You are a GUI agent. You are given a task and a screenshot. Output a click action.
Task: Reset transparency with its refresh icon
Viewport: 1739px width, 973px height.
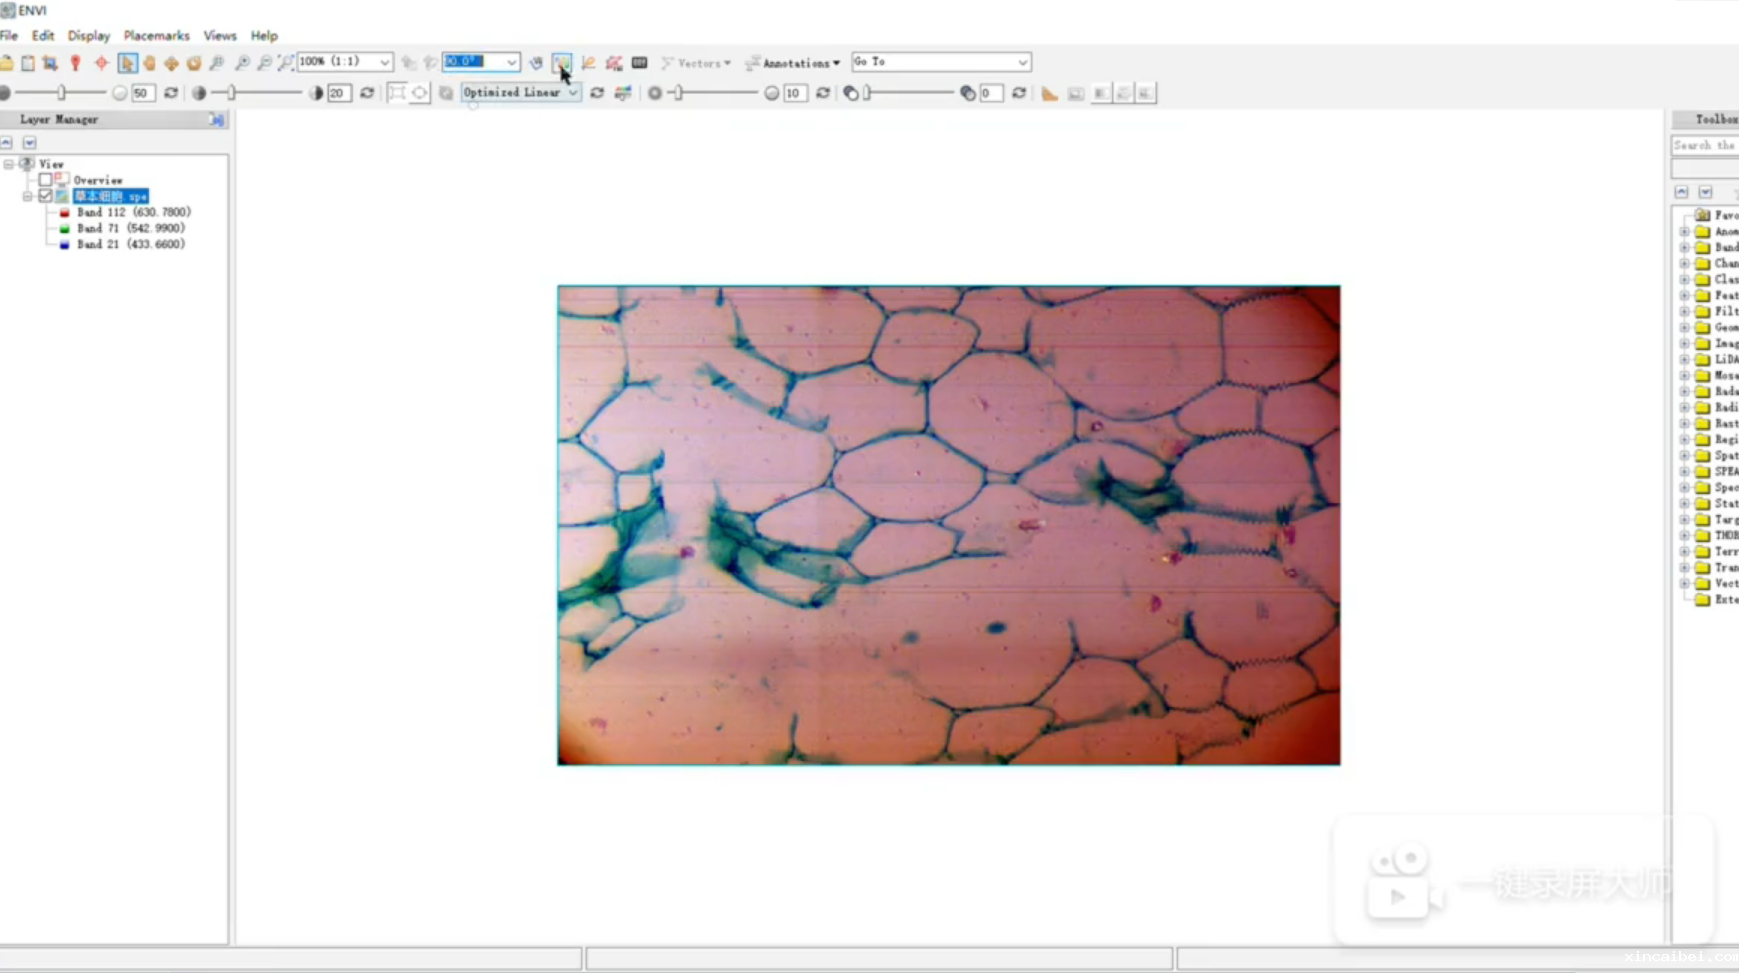pyautogui.click(x=1019, y=93)
